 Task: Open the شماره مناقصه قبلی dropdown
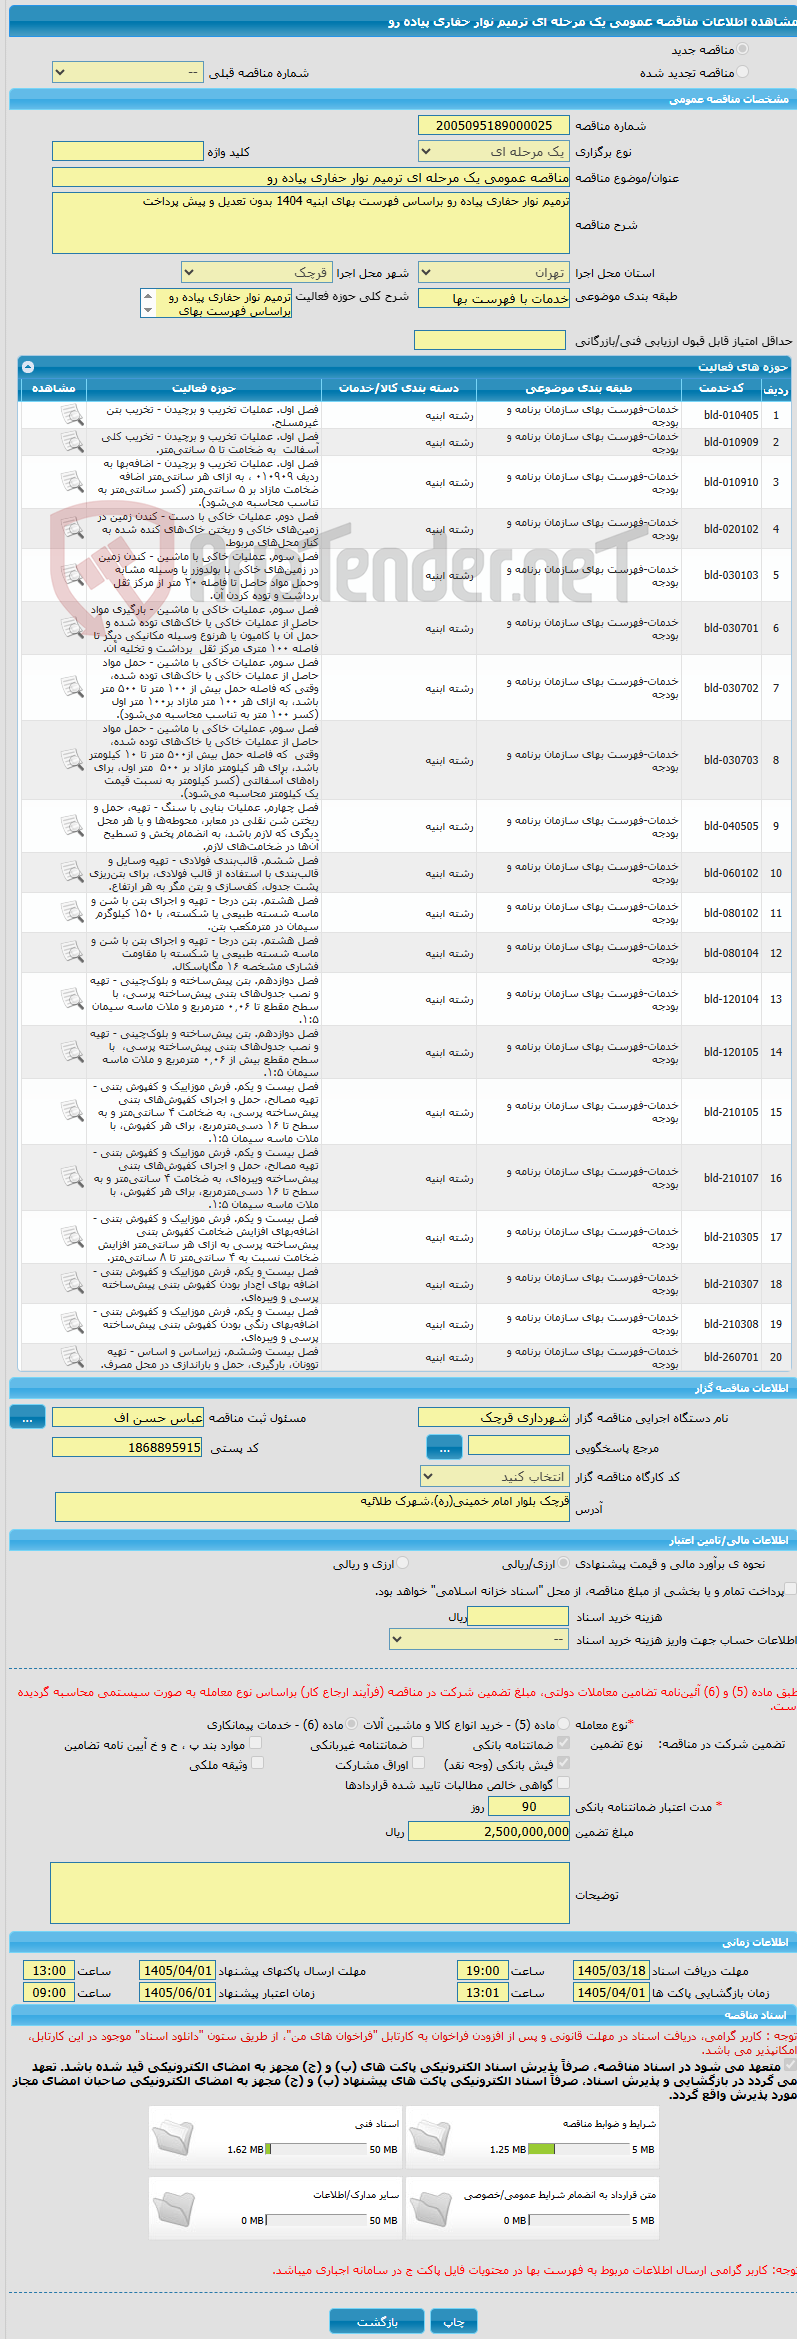(x=127, y=72)
